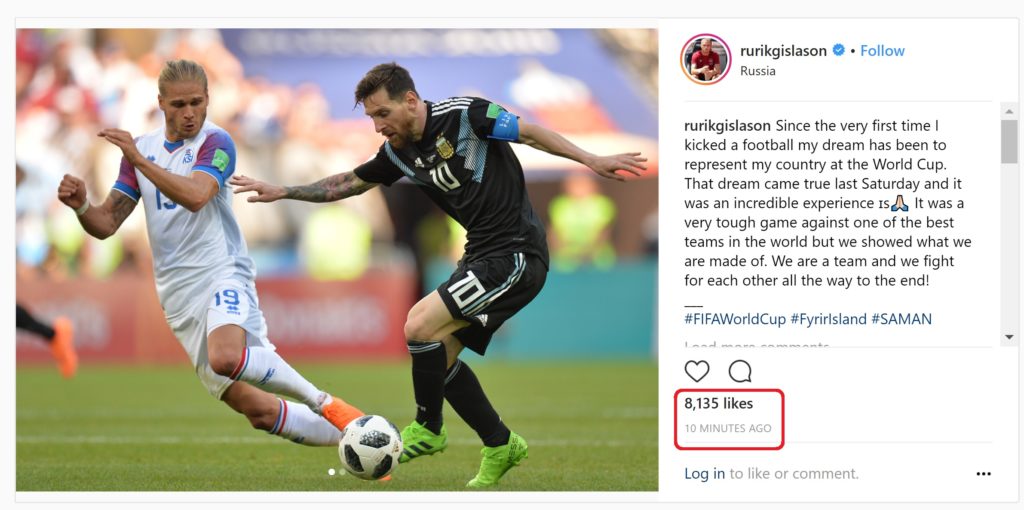The width and height of the screenshot is (1024, 510).
Task: Open the three-dot more options menu
Action: pyautogui.click(x=984, y=474)
